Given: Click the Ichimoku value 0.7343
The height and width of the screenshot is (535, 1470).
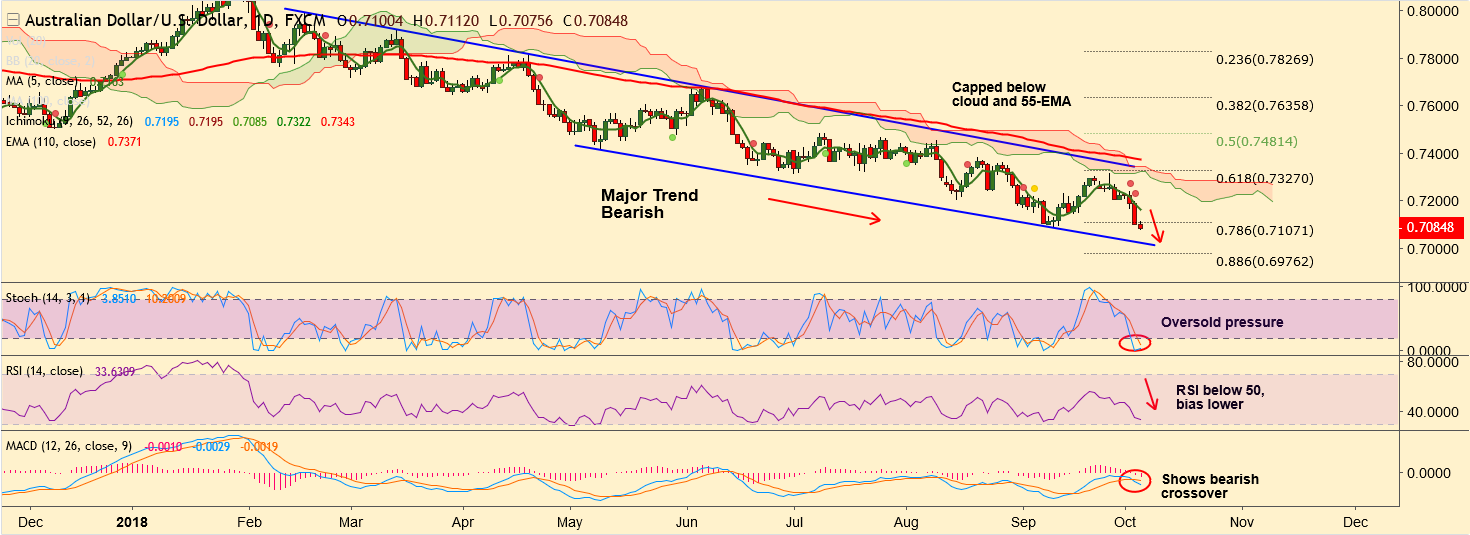Looking at the screenshot, I should point(337,121).
